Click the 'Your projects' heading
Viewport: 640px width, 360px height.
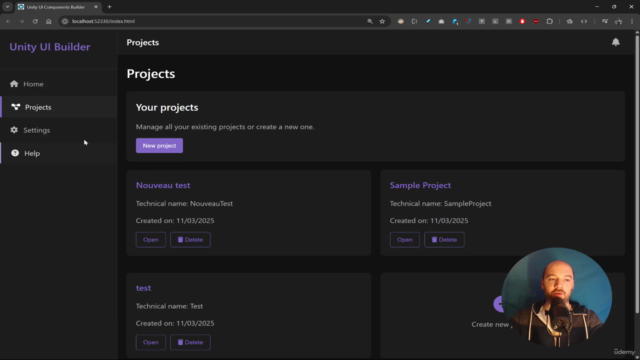pos(167,107)
